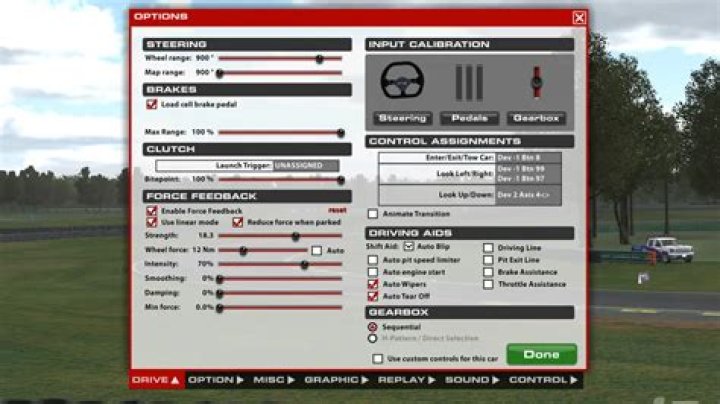720x404 pixels.
Task: Check the Animate Transition option
Action: click(x=373, y=213)
